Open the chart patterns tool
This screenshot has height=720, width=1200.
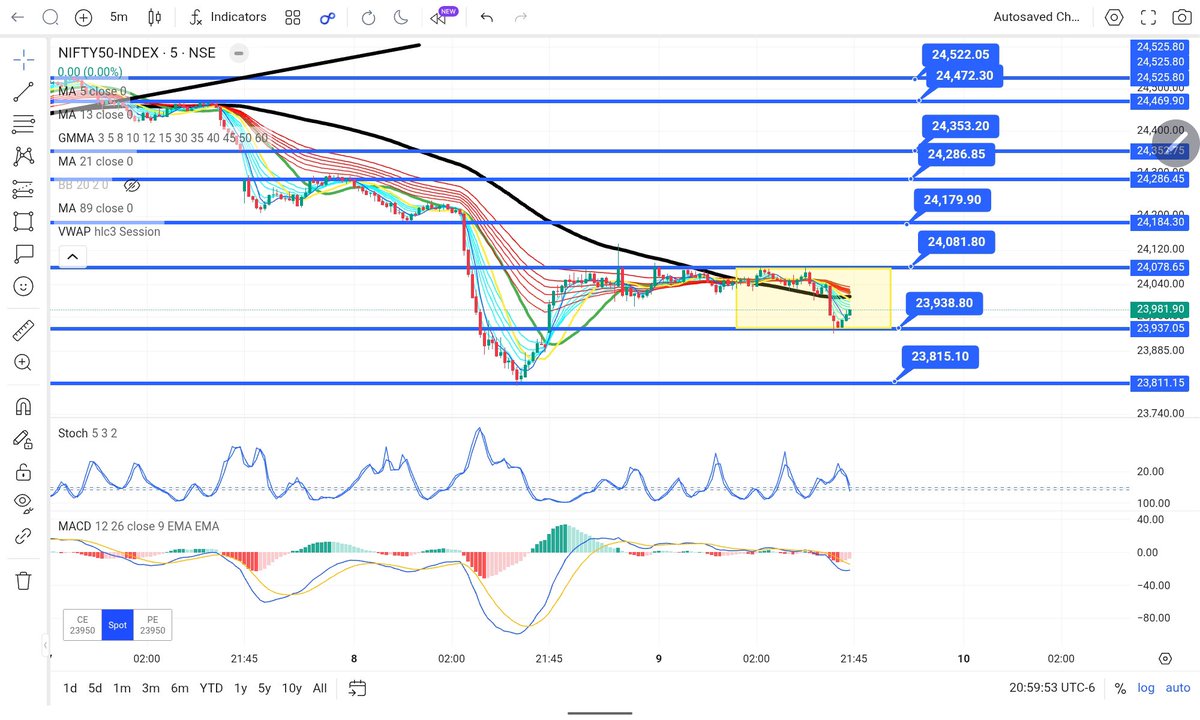23,156
